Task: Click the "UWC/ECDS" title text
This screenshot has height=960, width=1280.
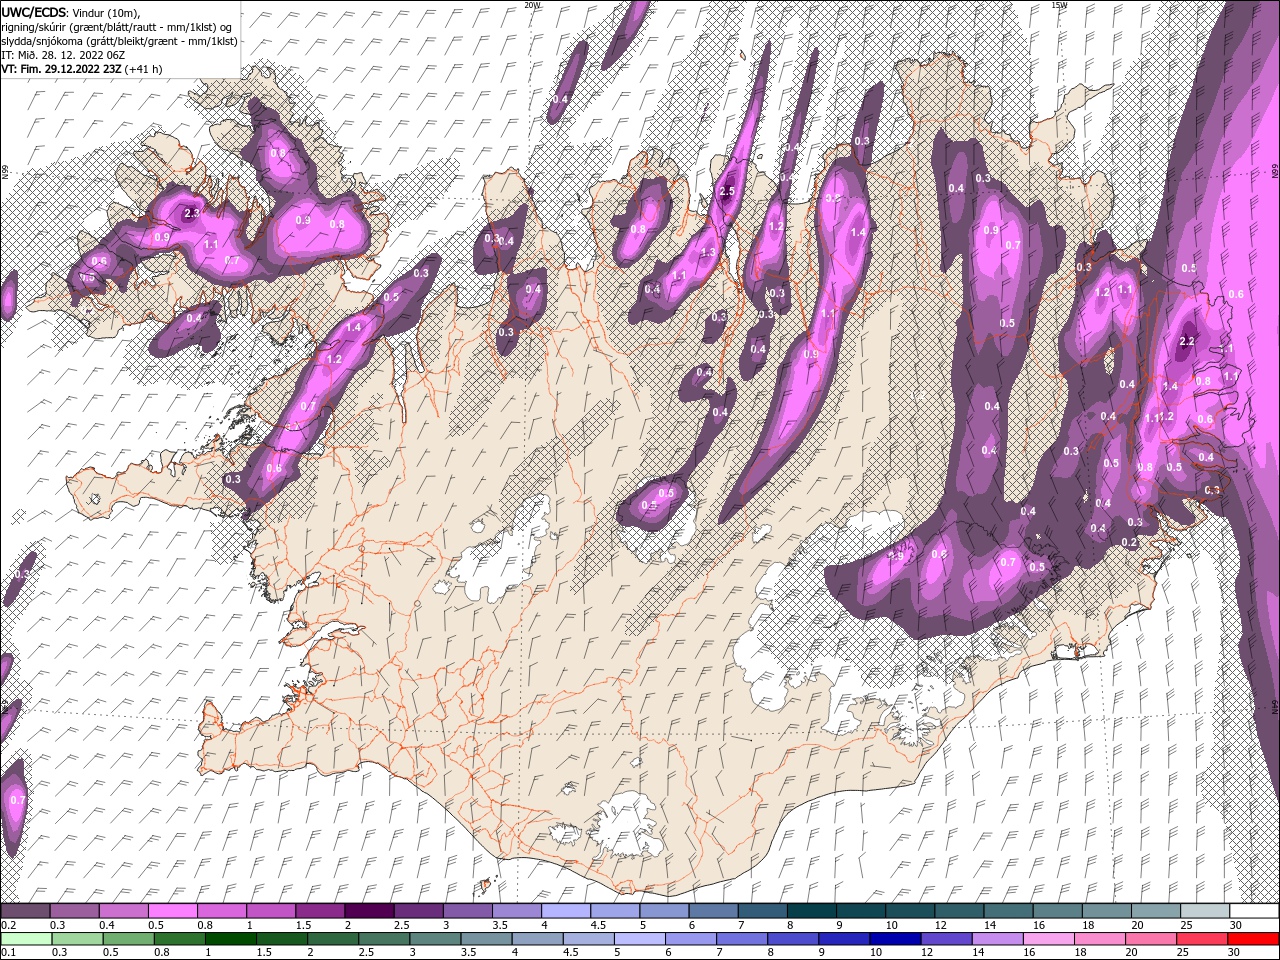Action: 34,12
